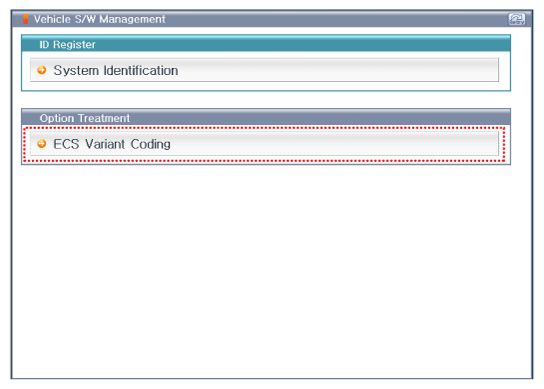Click the orange icon next to Vehicle S/W Management
This screenshot has height=389, width=544.
(x=25, y=19)
